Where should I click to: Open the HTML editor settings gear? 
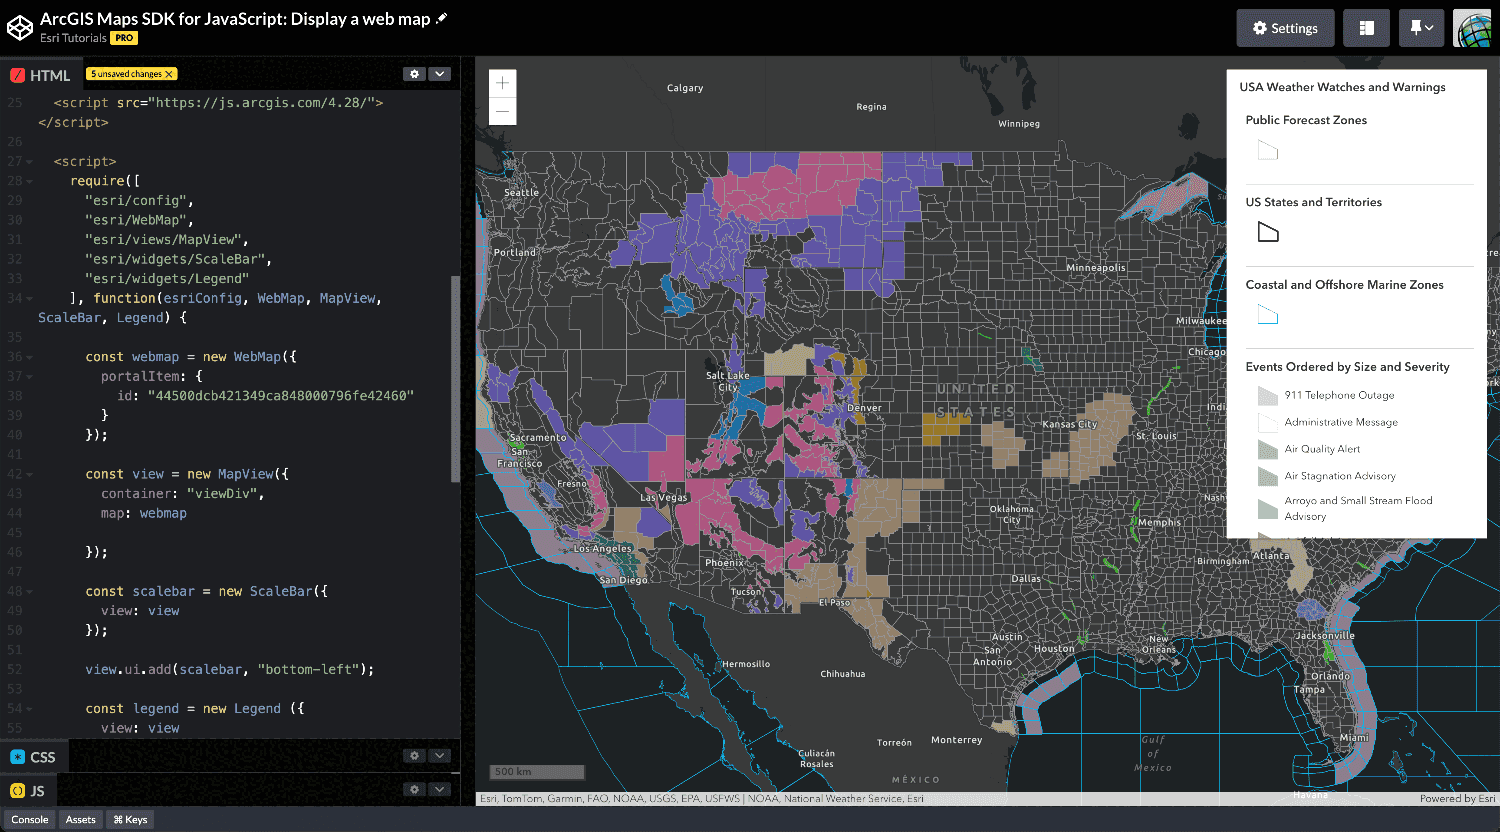pos(414,73)
